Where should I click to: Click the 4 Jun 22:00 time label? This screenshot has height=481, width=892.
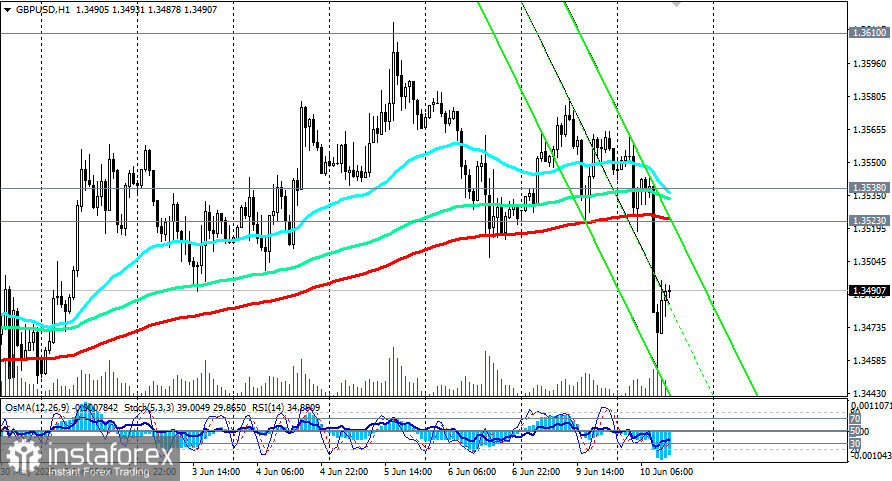point(344,472)
